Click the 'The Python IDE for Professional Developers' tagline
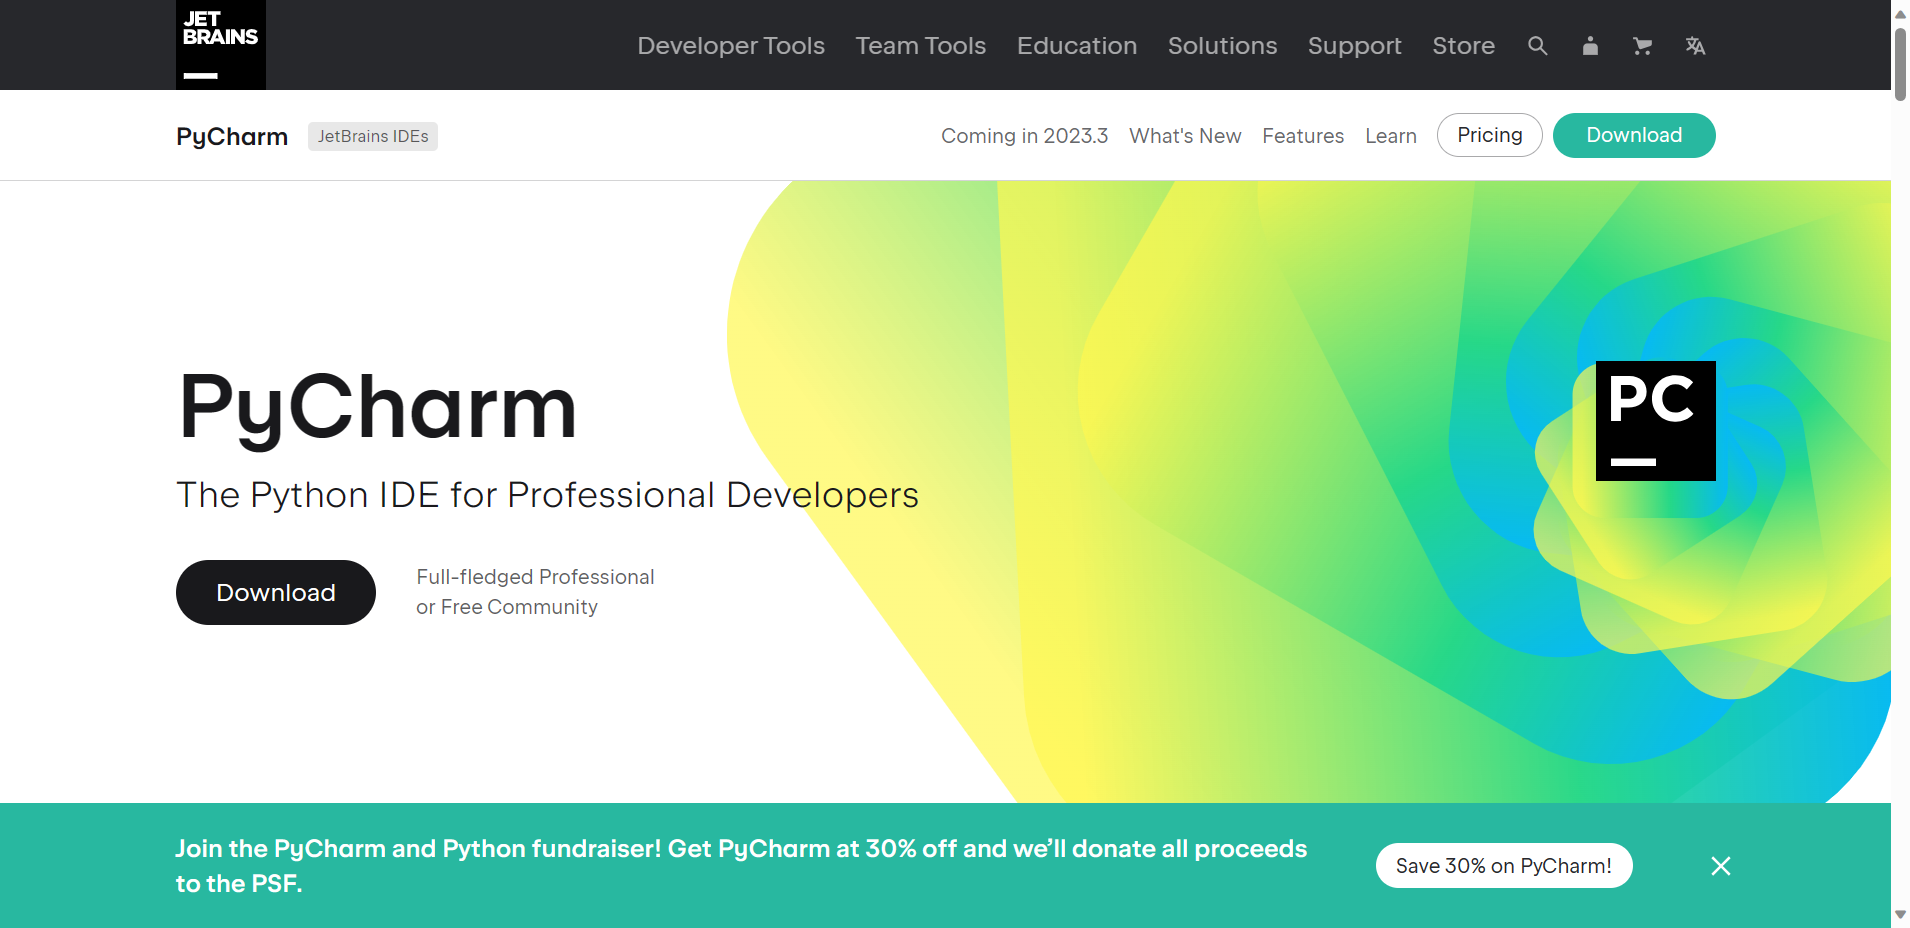The width and height of the screenshot is (1910, 928). [547, 495]
